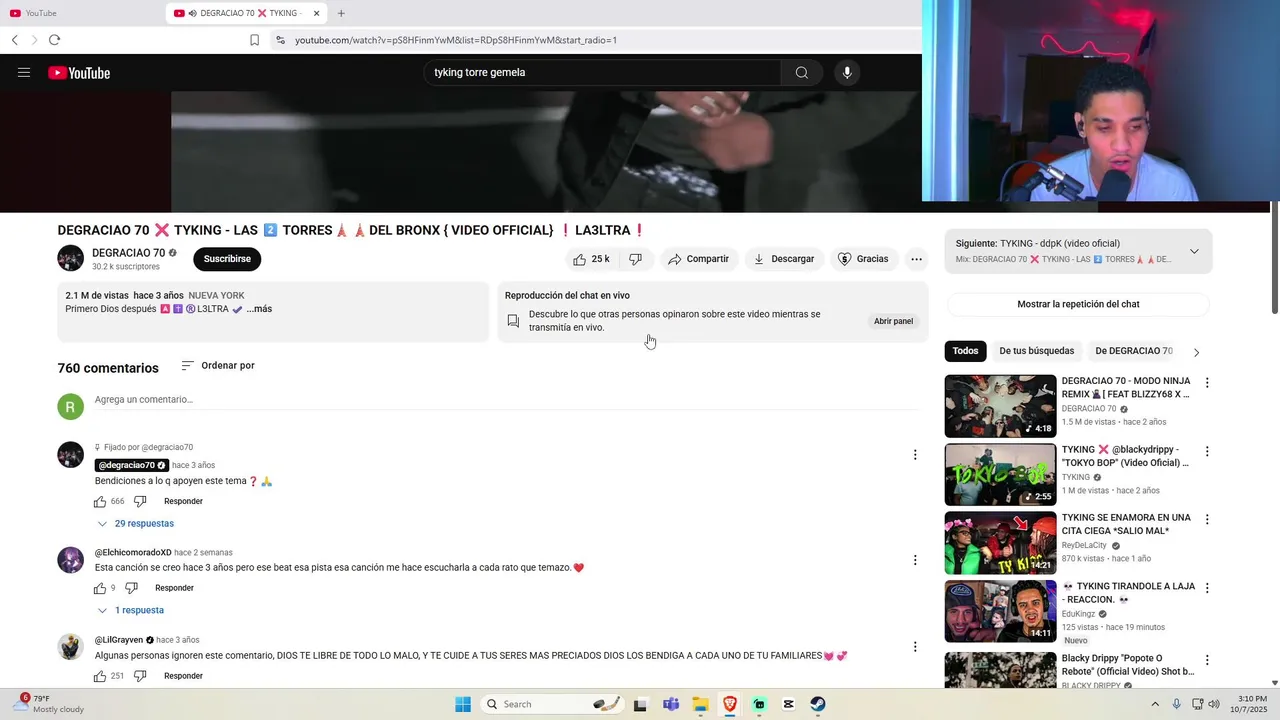Image resolution: width=1280 pixels, height=720 pixels.
Task: Click the site settings icon in address bar
Action: 280,40
